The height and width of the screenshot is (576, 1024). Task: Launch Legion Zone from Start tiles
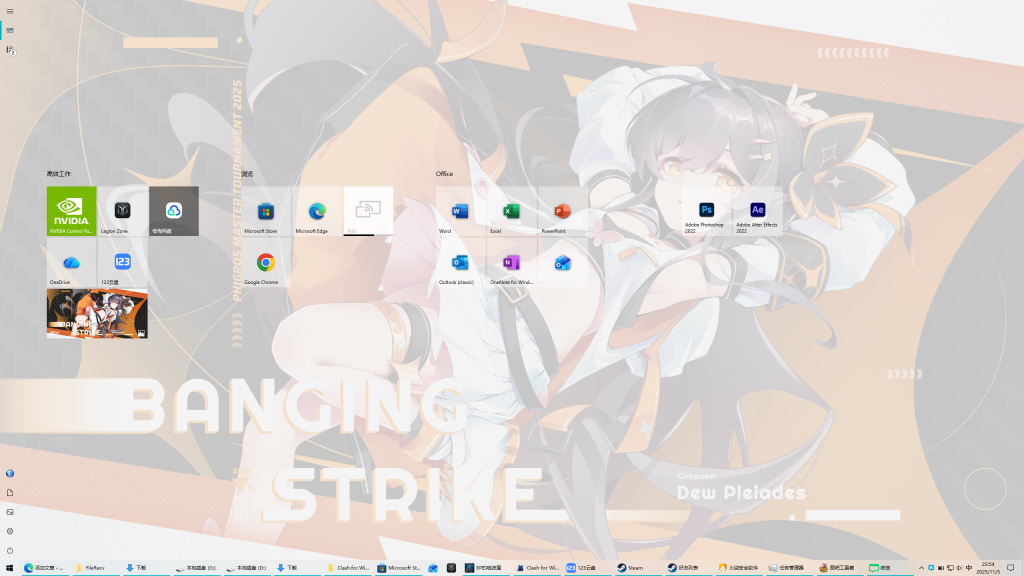[x=122, y=211]
